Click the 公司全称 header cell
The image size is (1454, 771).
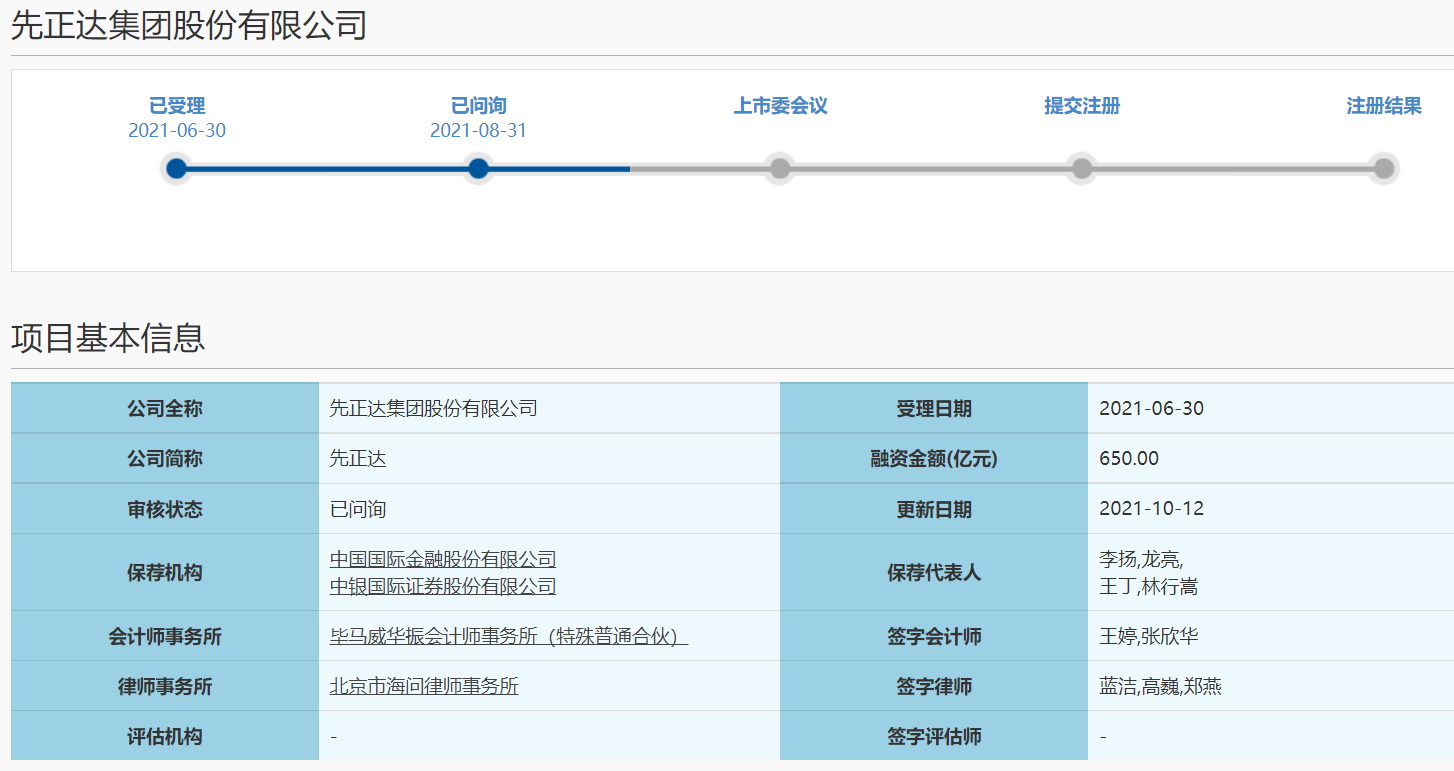(x=165, y=408)
